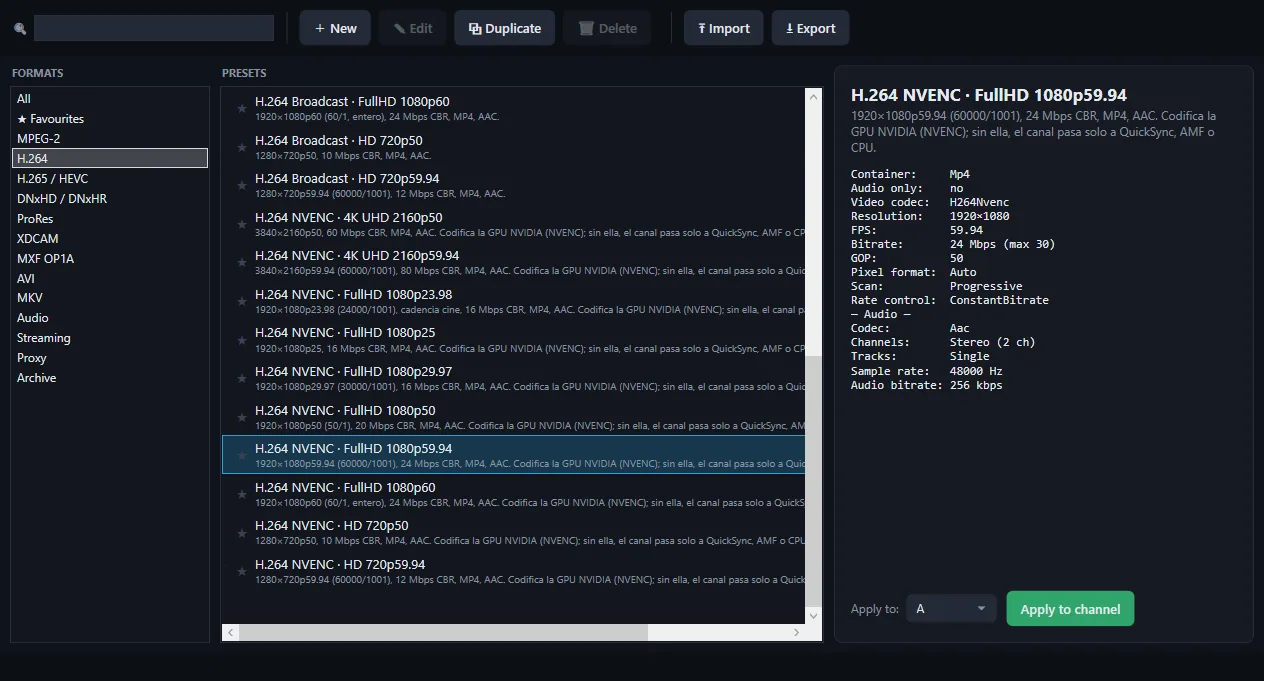The image size is (1264, 681).
Task: Star the NVENC HD 720p59.94 preset
Action: pos(241,571)
